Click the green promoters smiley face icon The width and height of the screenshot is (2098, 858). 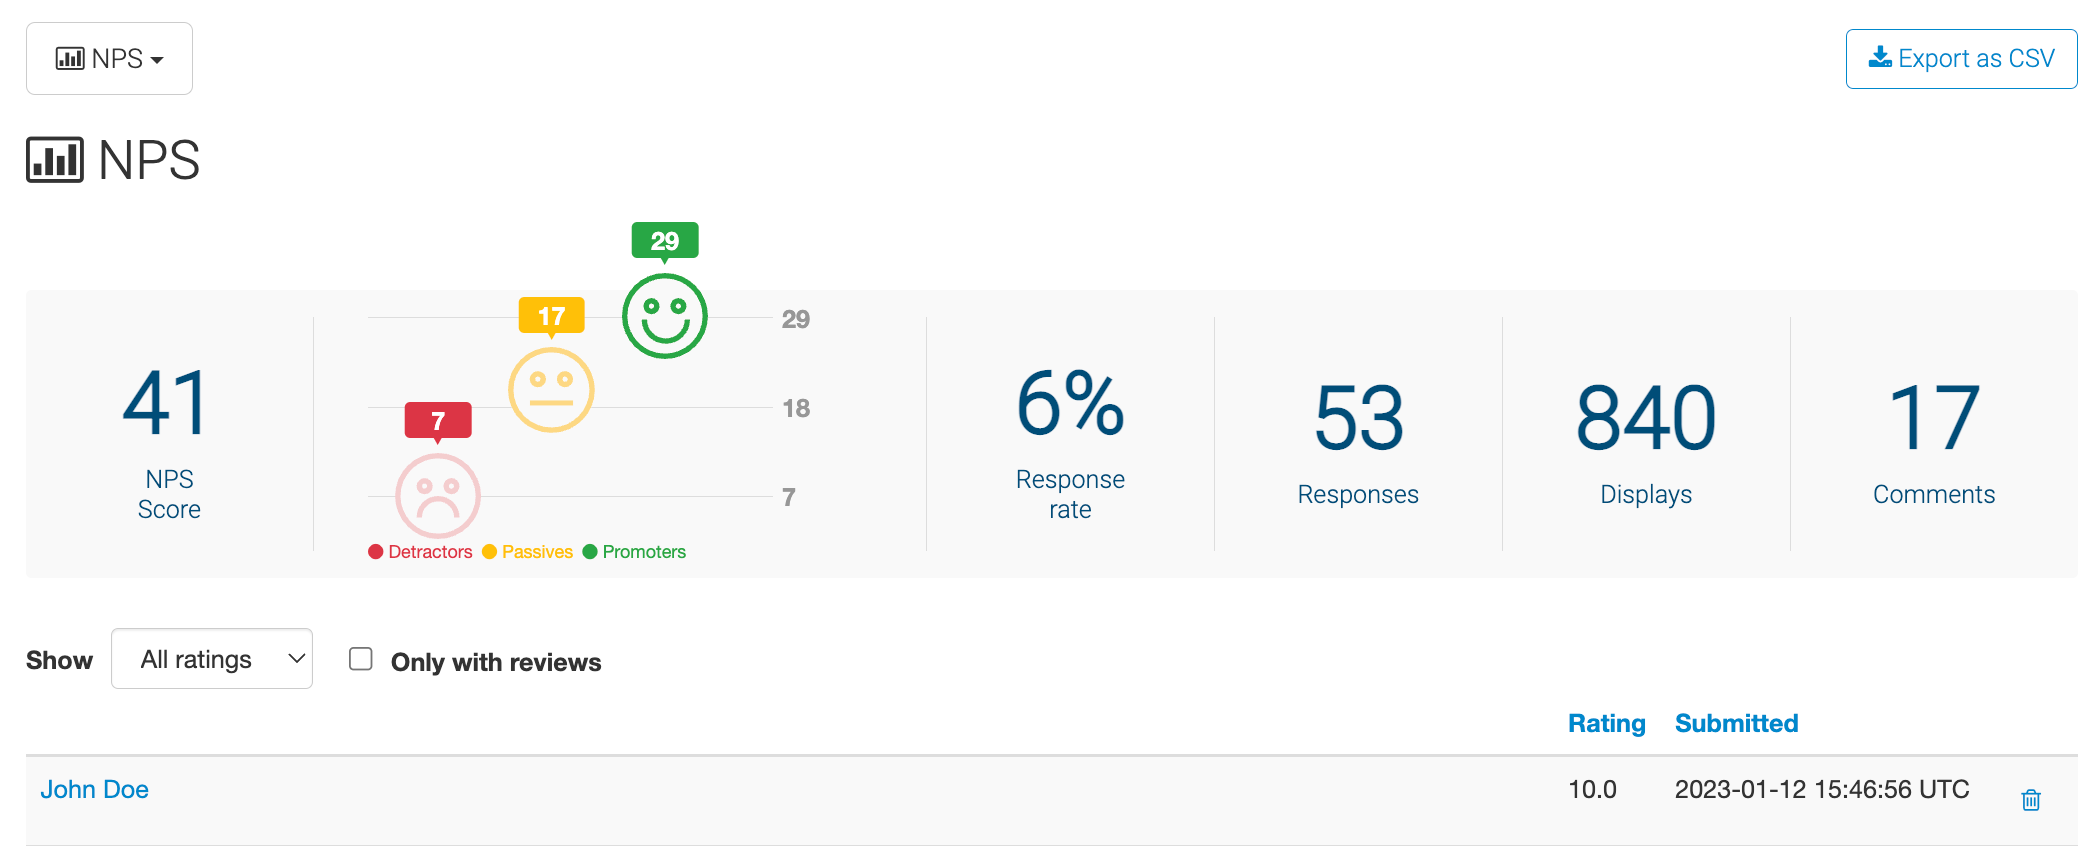664,316
